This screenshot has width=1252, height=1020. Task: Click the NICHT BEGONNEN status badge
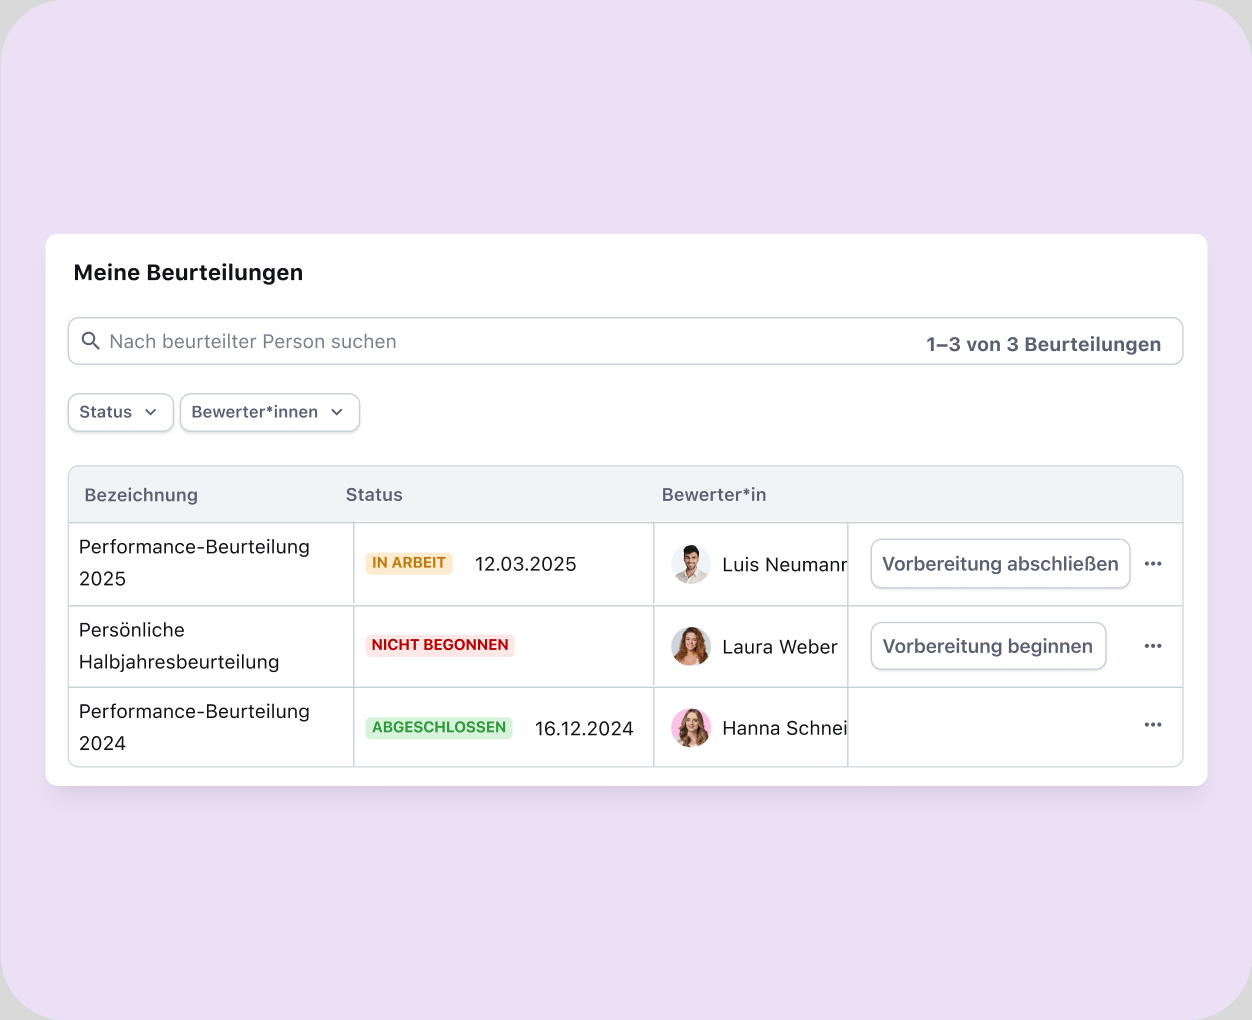440,645
